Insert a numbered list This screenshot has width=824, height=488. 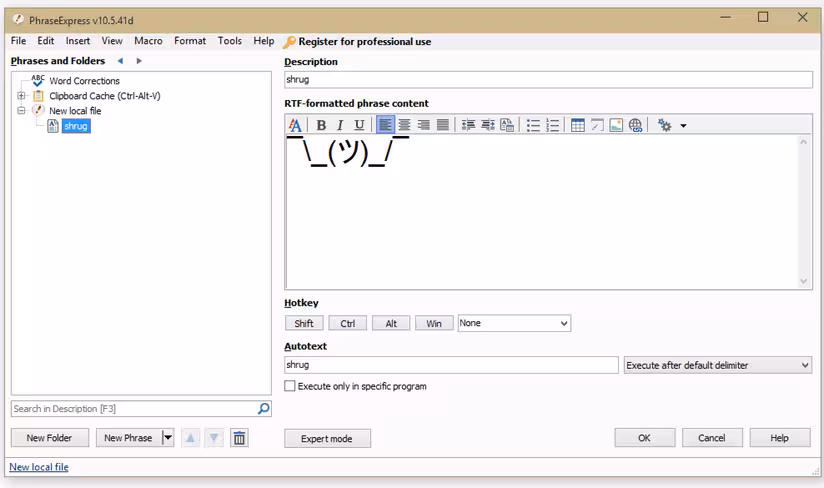pyautogui.click(x=552, y=125)
